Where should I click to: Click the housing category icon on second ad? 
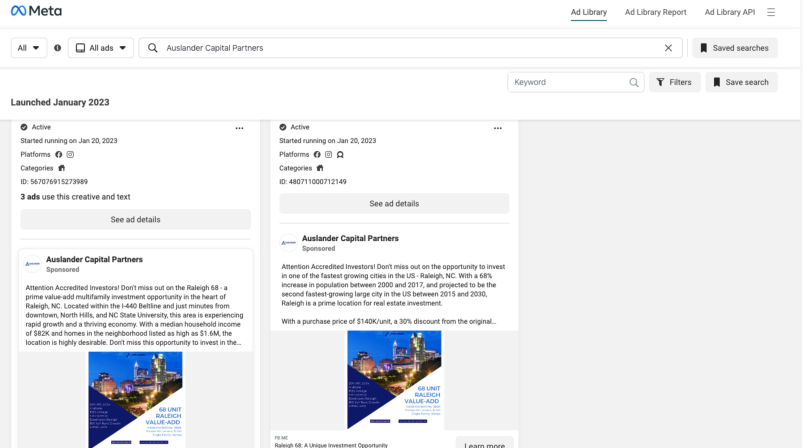[320, 168]
